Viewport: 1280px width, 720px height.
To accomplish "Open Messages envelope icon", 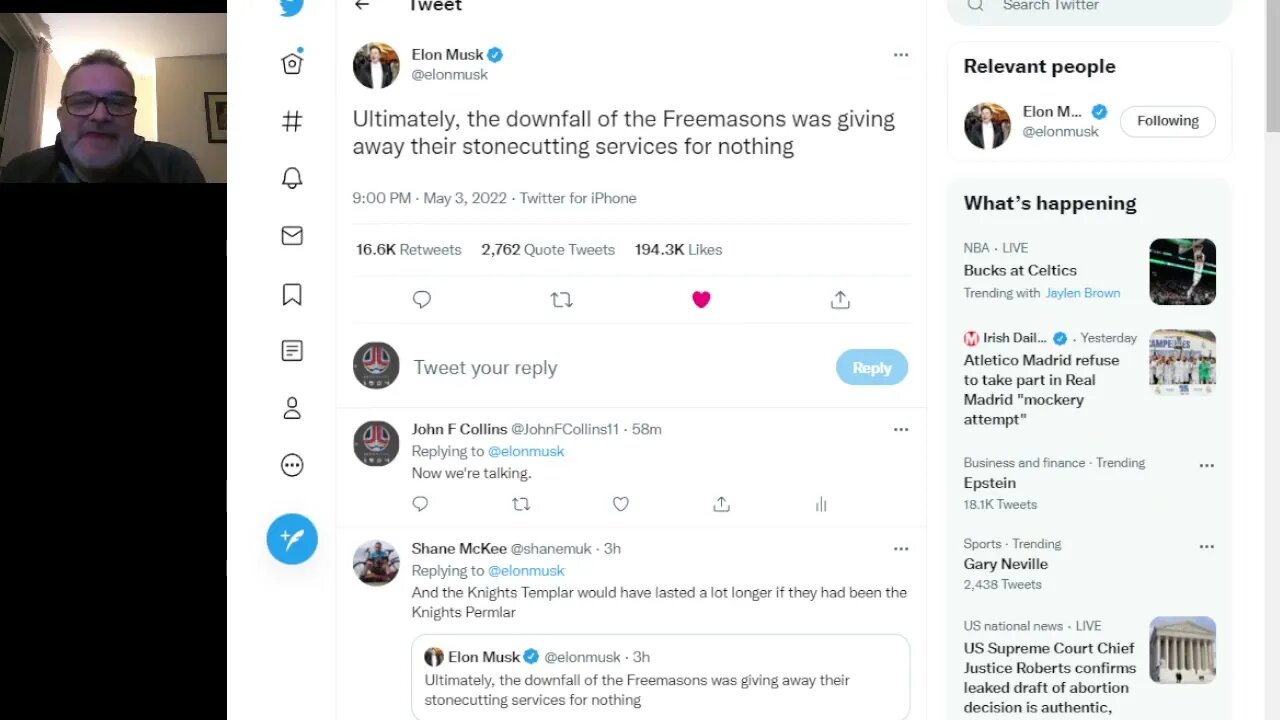I will coord(292,236).
